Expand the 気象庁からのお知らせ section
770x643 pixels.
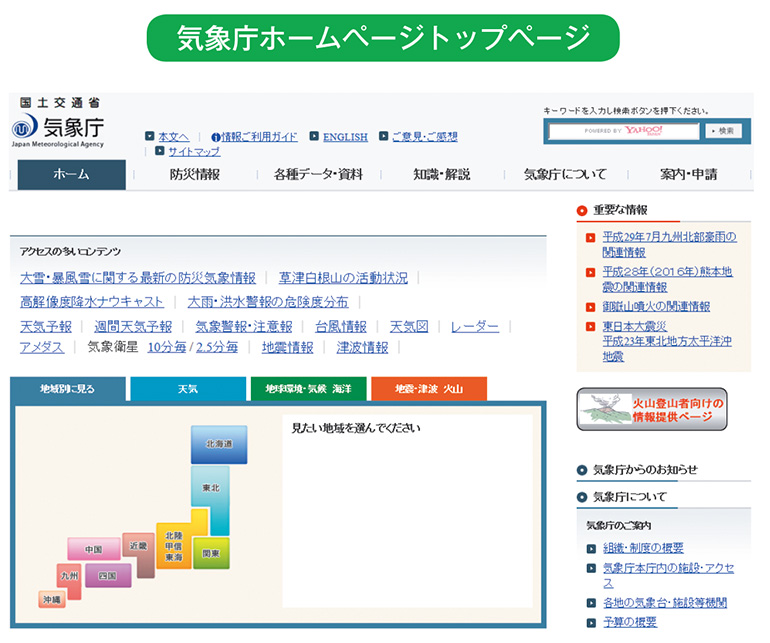[644, 470]
